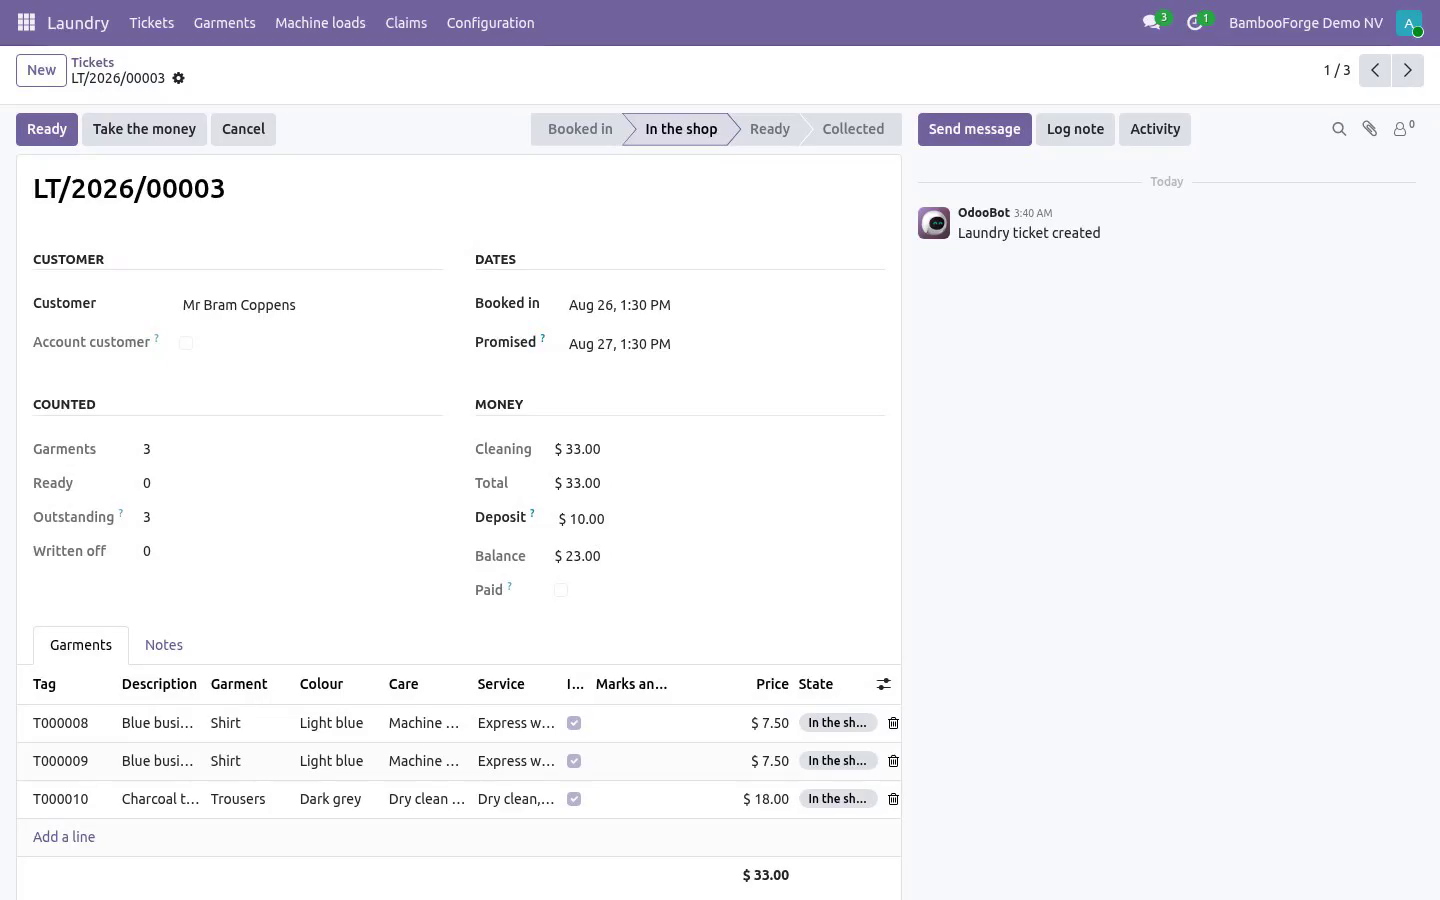Open the Machine loads menu

point(320,22)
